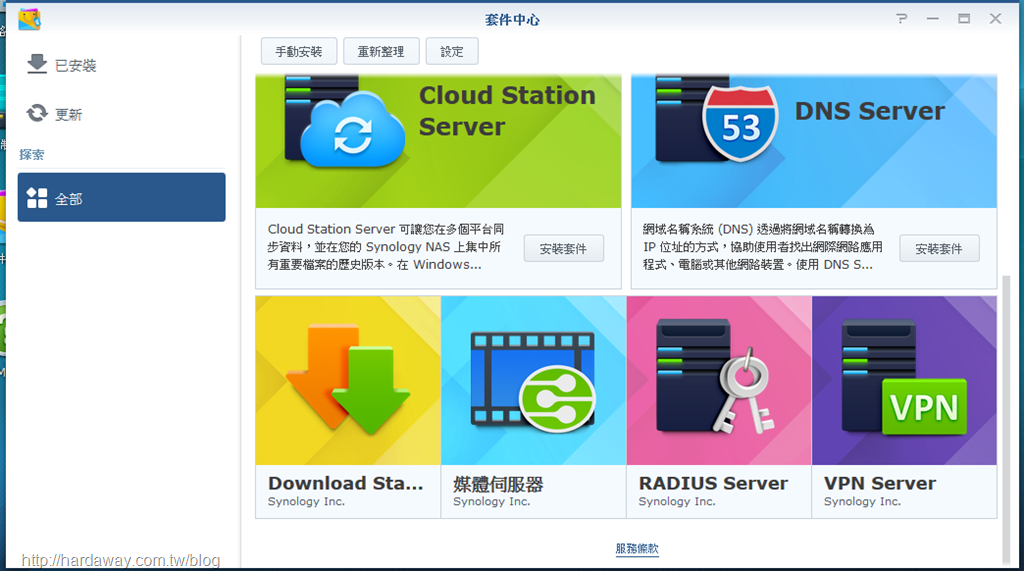This screenshot has height=571, width=1024.
Task: Click the Download Sta... title
Action: 345,483
